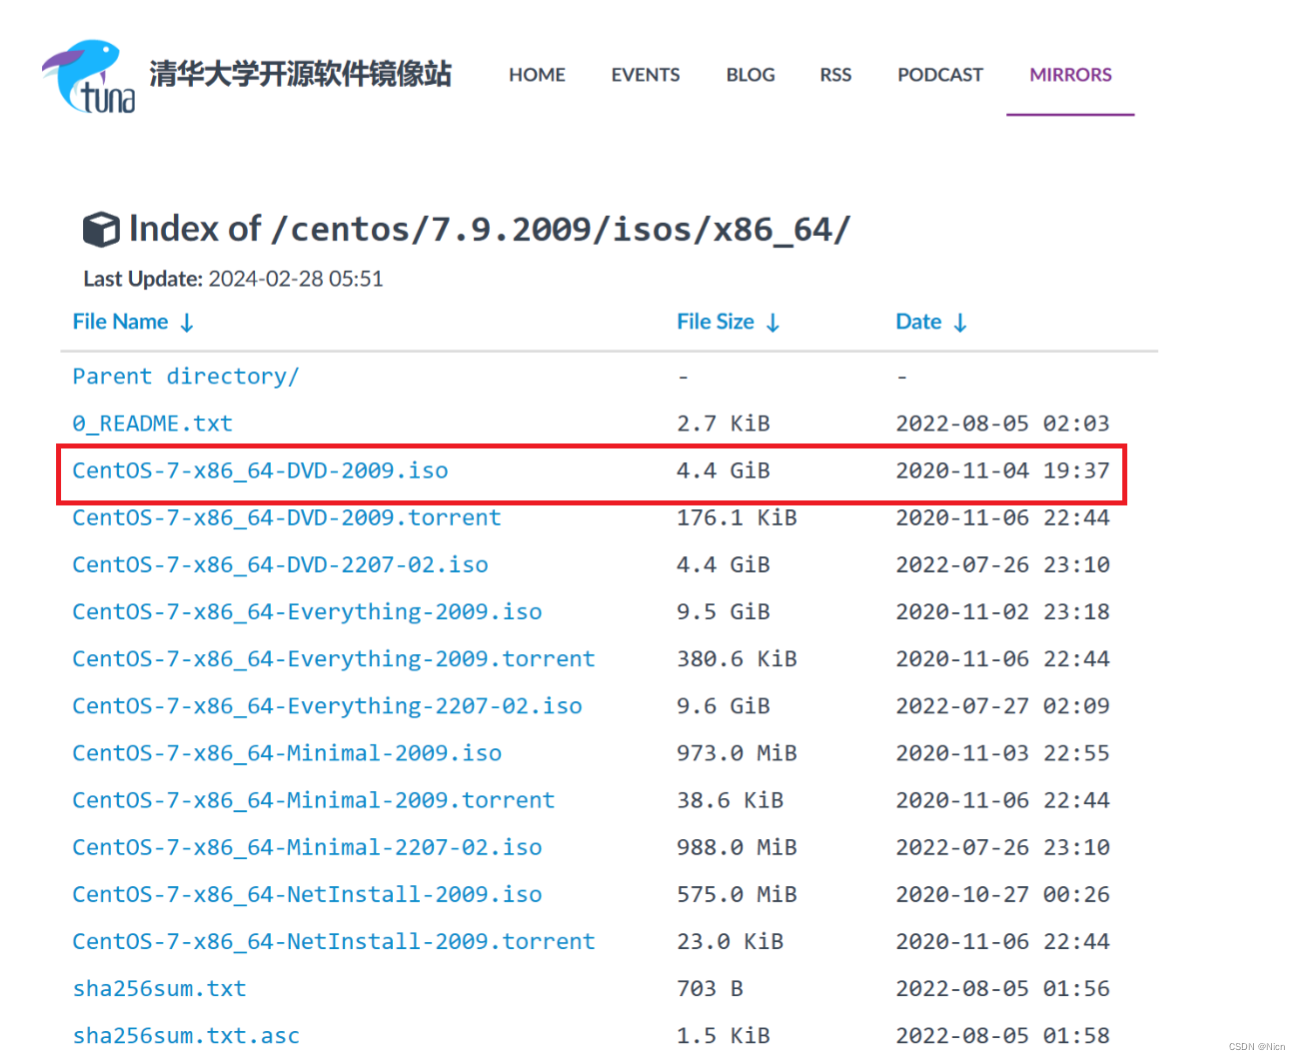Viewport: 1300px width, 1060px height.
Task: Open the HOME page
Action: pyautogui.click(x=537, y=75)
